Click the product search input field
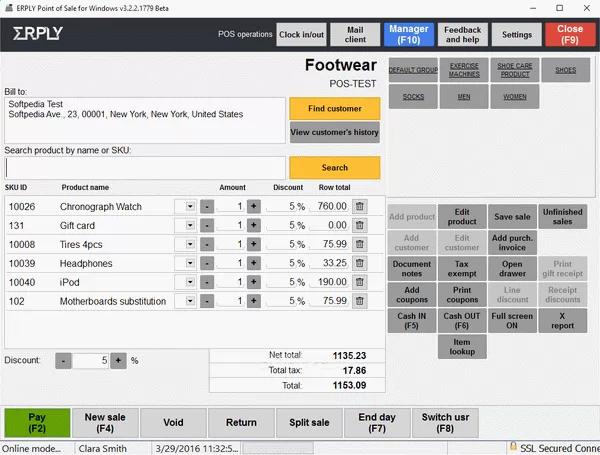Screen dimensions: 600x455 point(144,167)
